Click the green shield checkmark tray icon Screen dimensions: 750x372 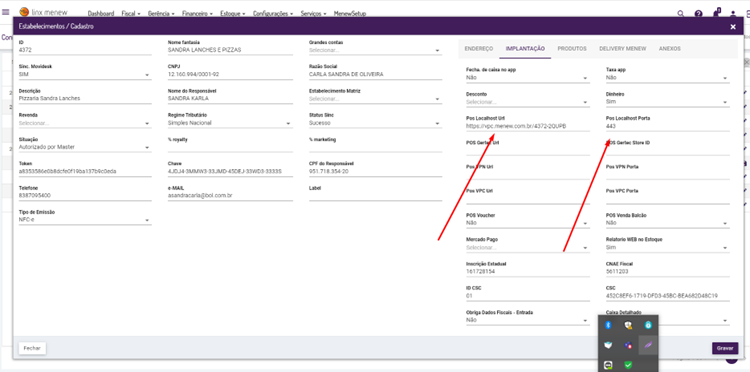pos(628,365)
